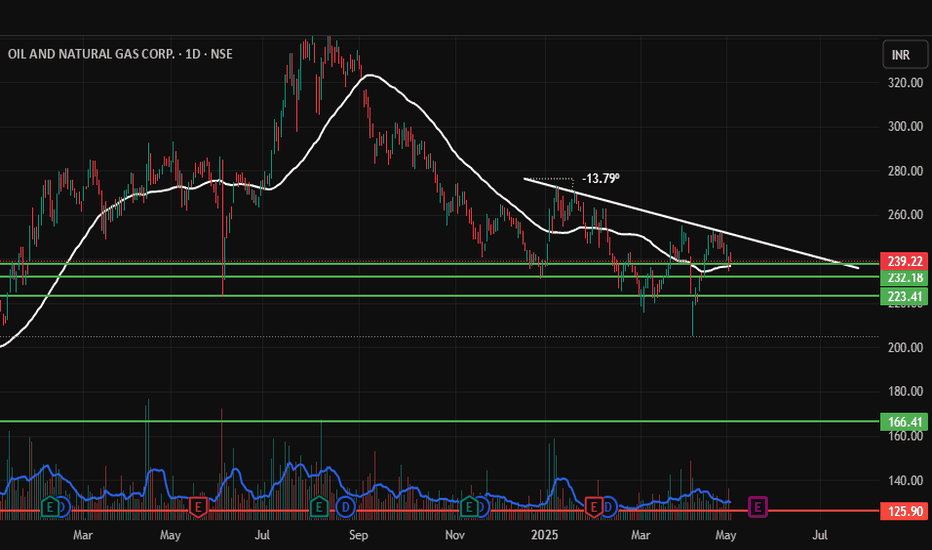Viewport: 932px width, 550px height.
Task: Click the 2025 label on time axis
Action: [x=544, y=535]
